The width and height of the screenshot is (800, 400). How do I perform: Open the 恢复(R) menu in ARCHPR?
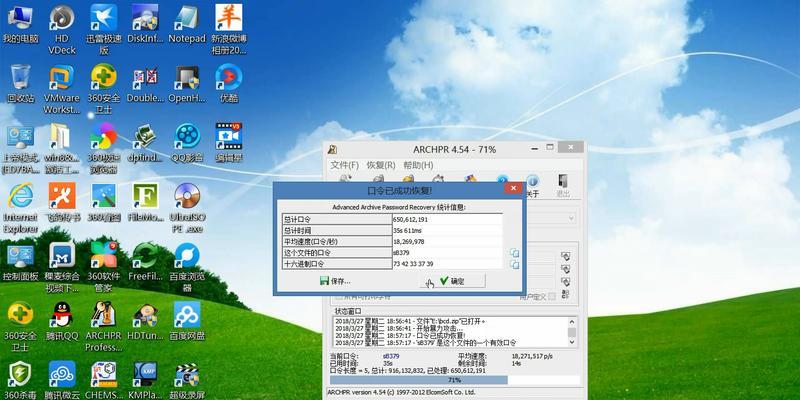click(381, 165)
